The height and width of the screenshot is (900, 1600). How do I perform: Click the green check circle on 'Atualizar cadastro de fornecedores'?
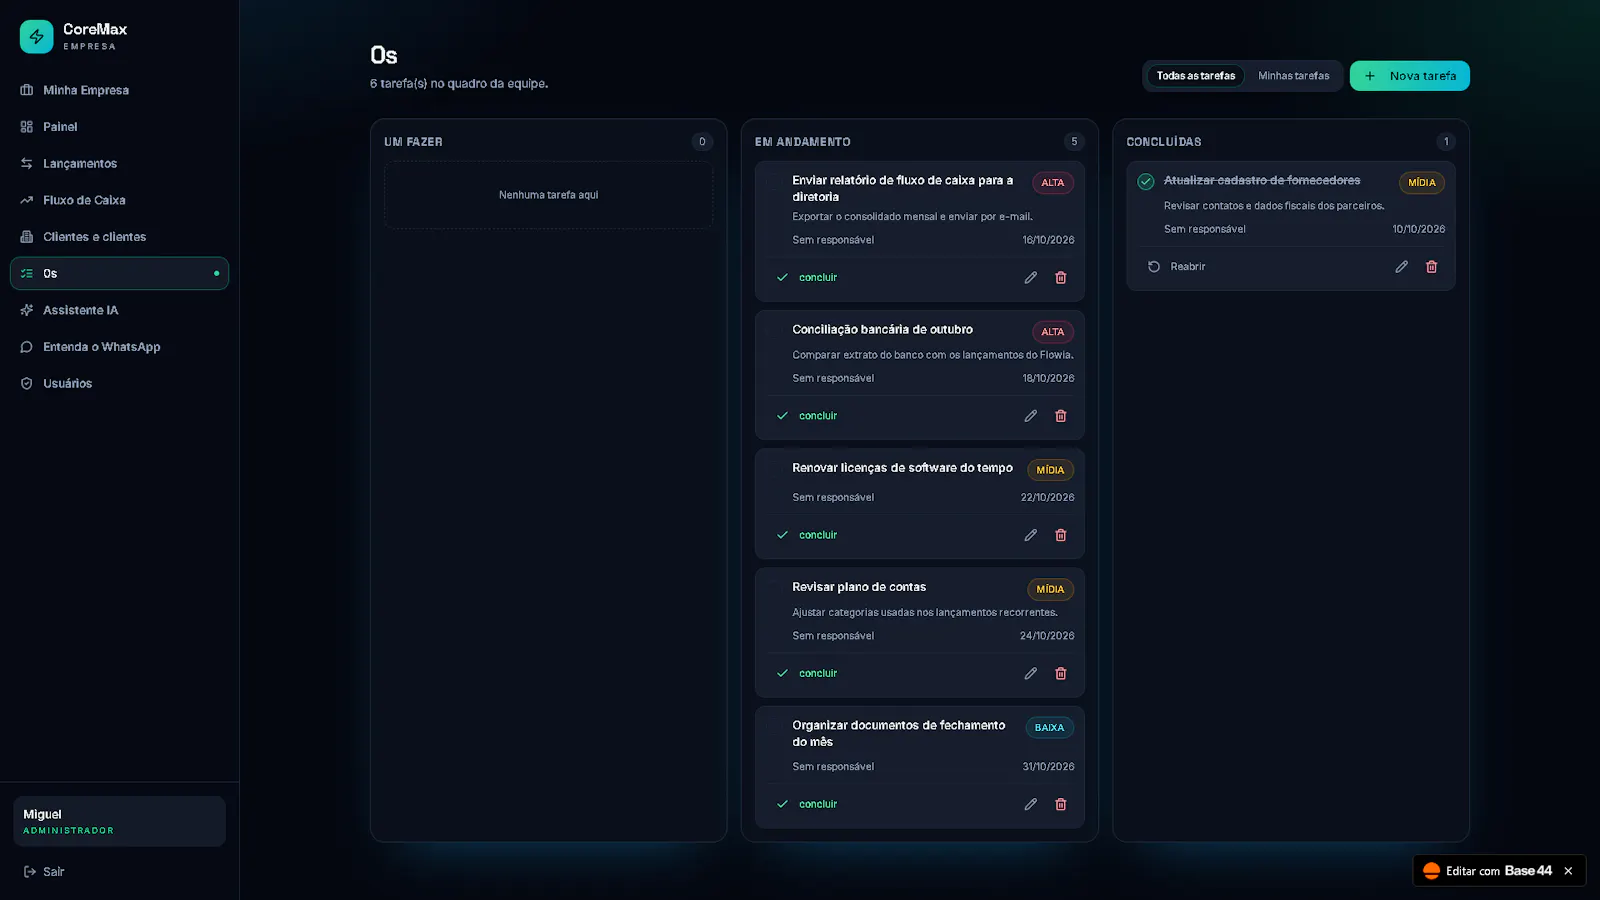coord(1146,181)
